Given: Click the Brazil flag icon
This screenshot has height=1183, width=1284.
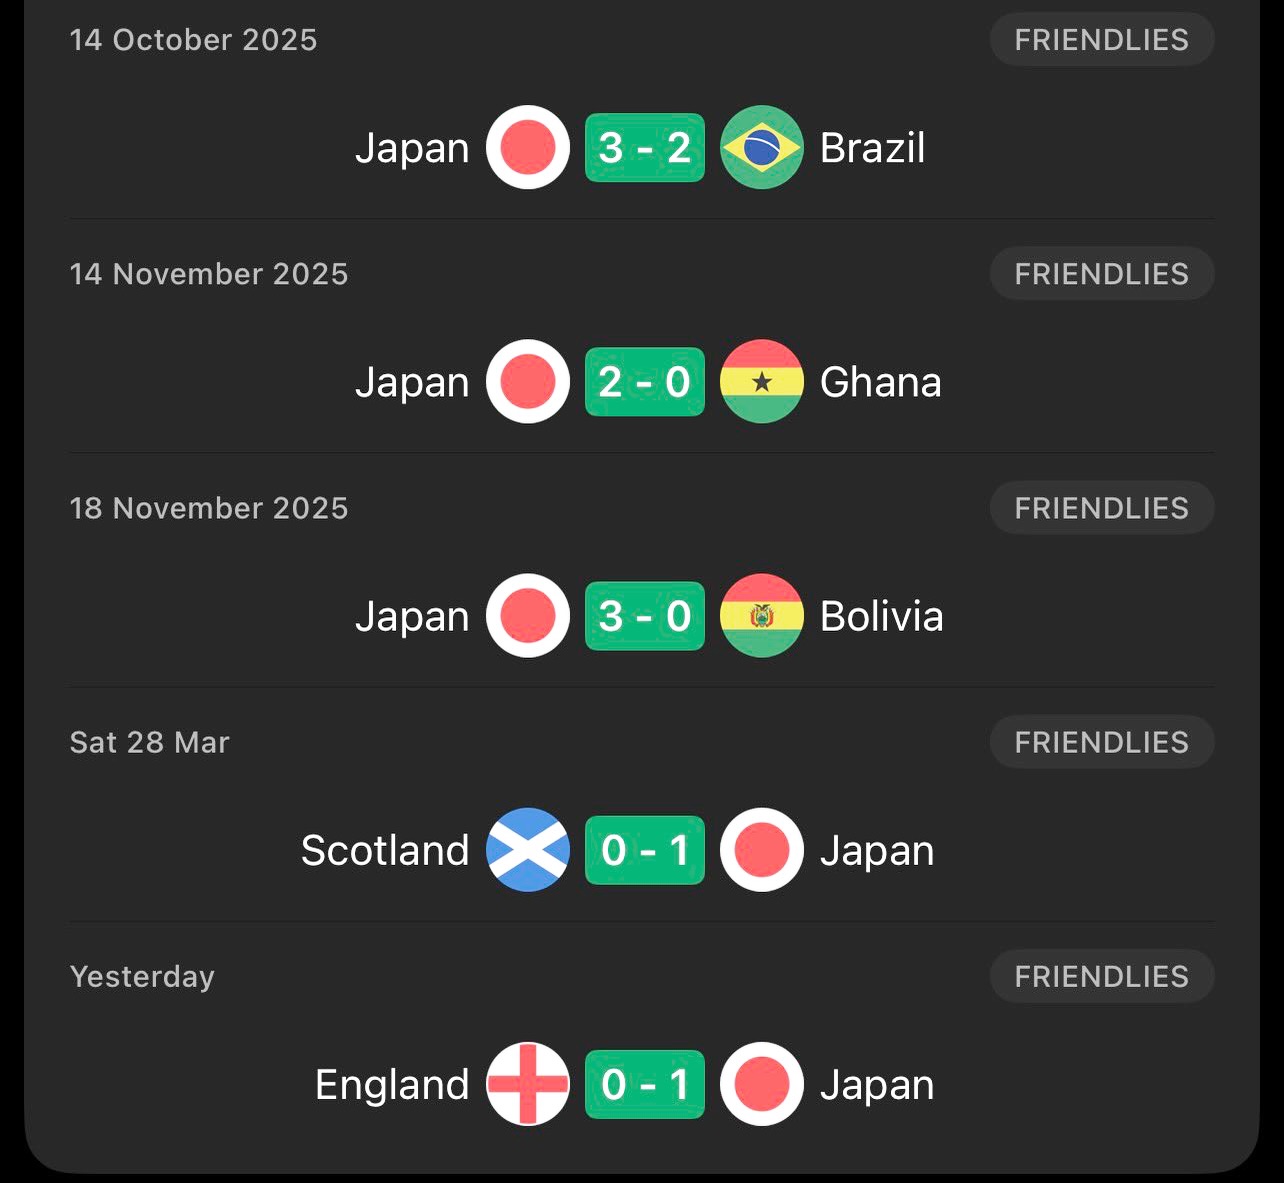Looking at the screenshot, I should (x=761, y=147).
